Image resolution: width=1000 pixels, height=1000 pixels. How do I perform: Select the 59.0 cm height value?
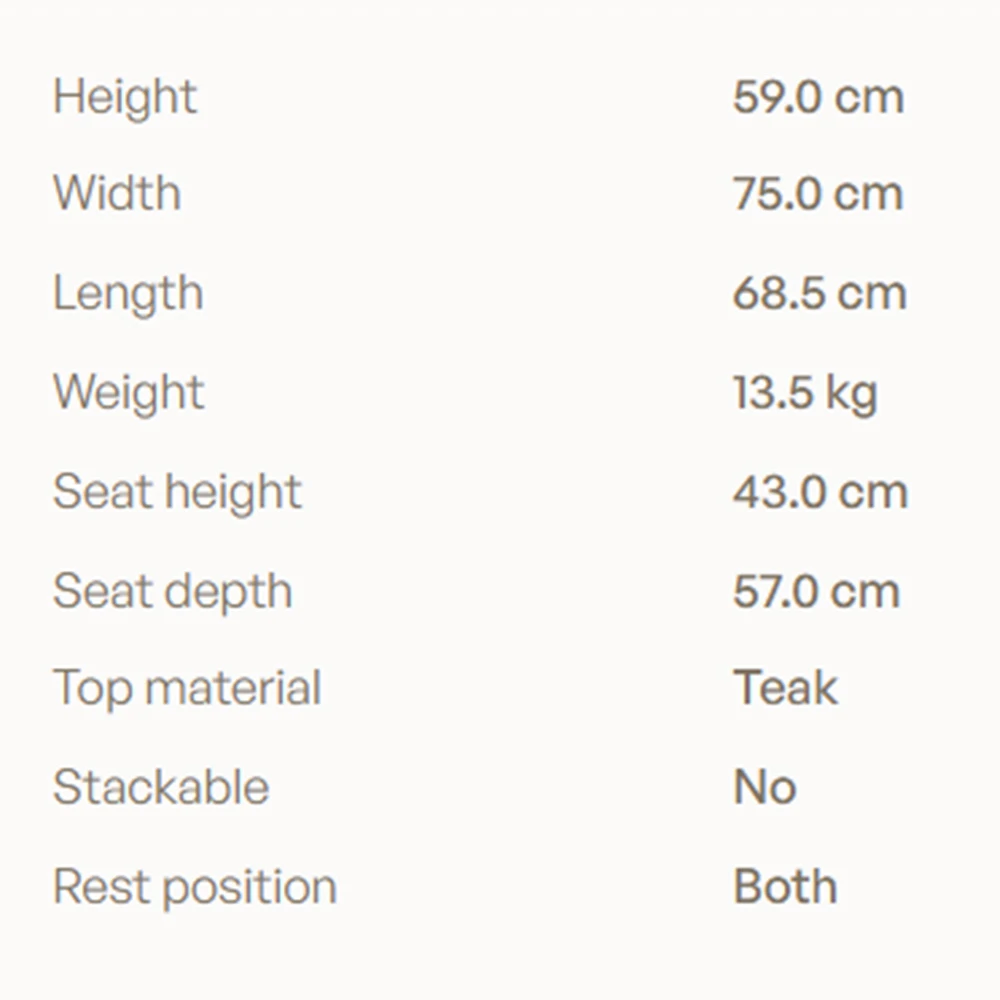pos(818,98)
